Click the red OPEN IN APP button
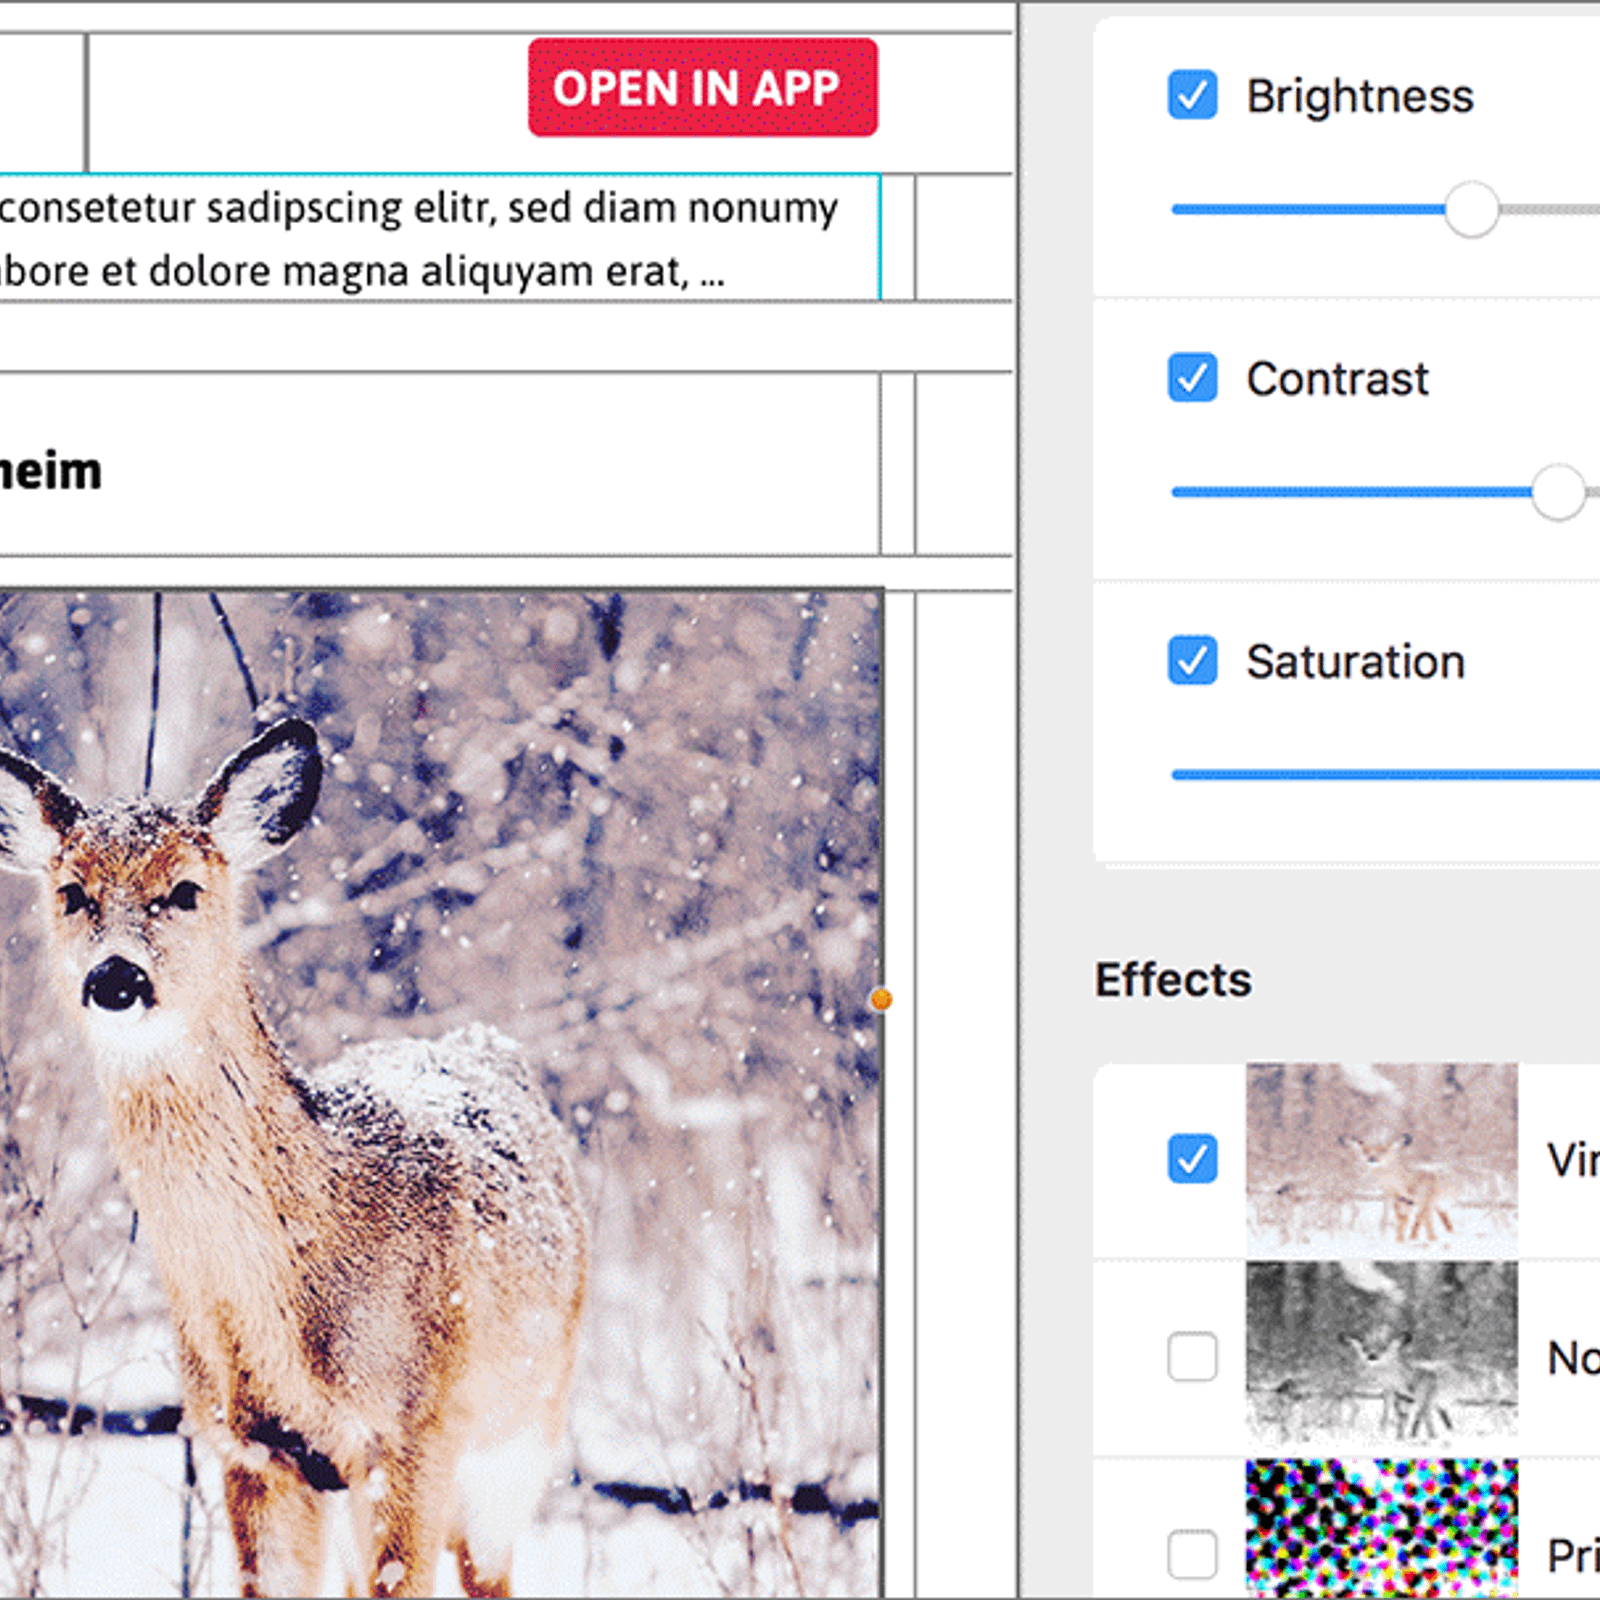 pyautogui.click(x=702, y=88)
